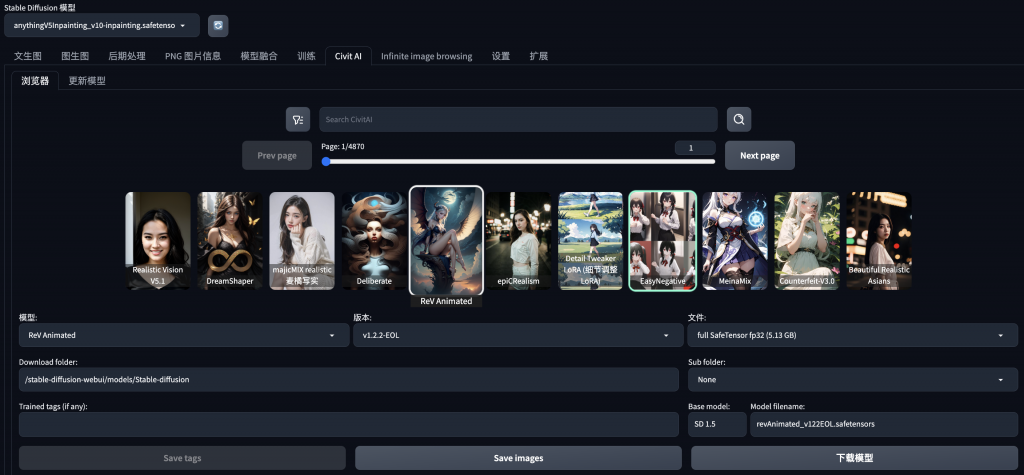Open the Sub folder None dropdown
This screenshot has width=1024, height=475.
[852, 380]
